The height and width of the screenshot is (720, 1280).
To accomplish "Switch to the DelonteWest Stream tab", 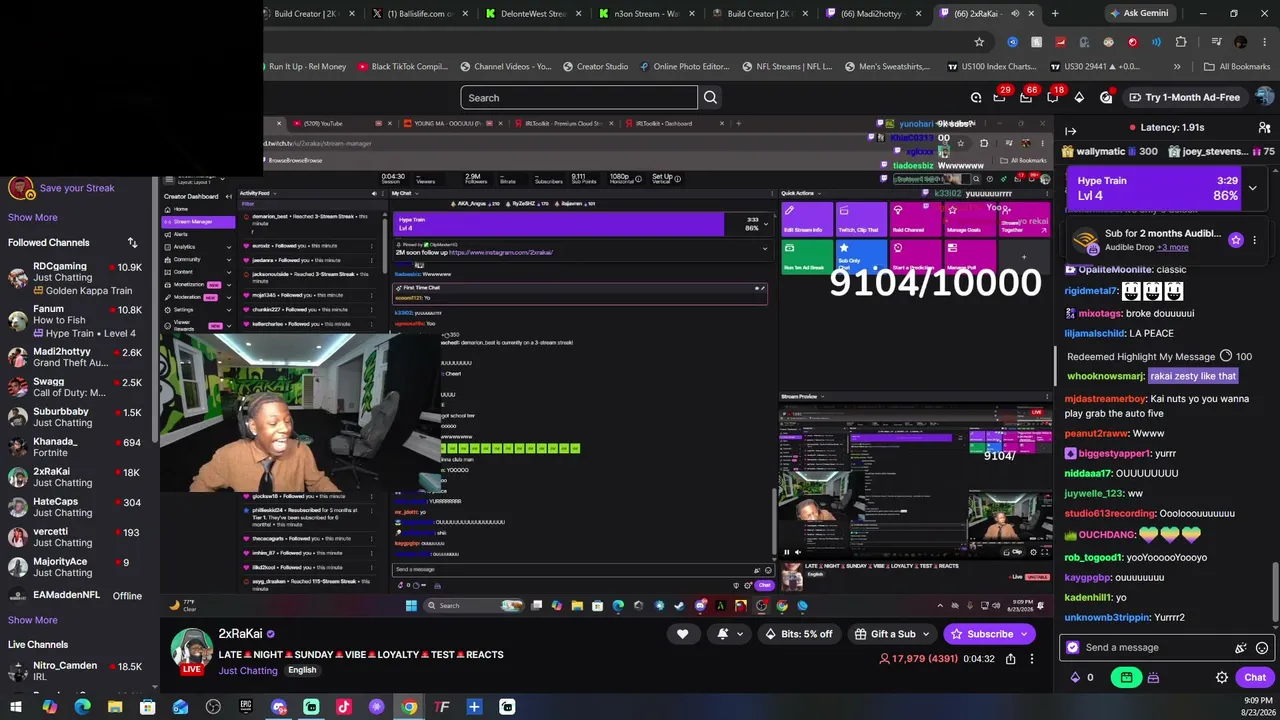I will coord(535,13).
